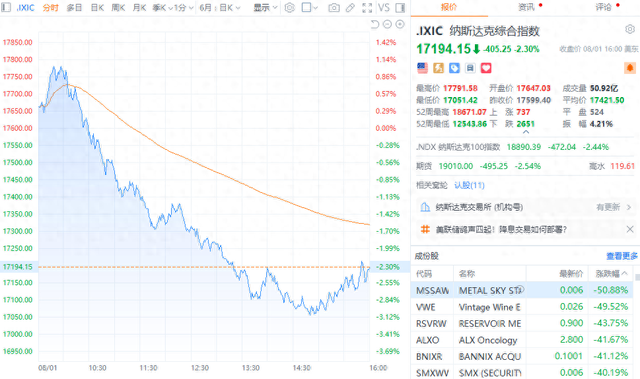Click the 17194.15 current price label on axis
640x379 pixels.
point(18,267)
